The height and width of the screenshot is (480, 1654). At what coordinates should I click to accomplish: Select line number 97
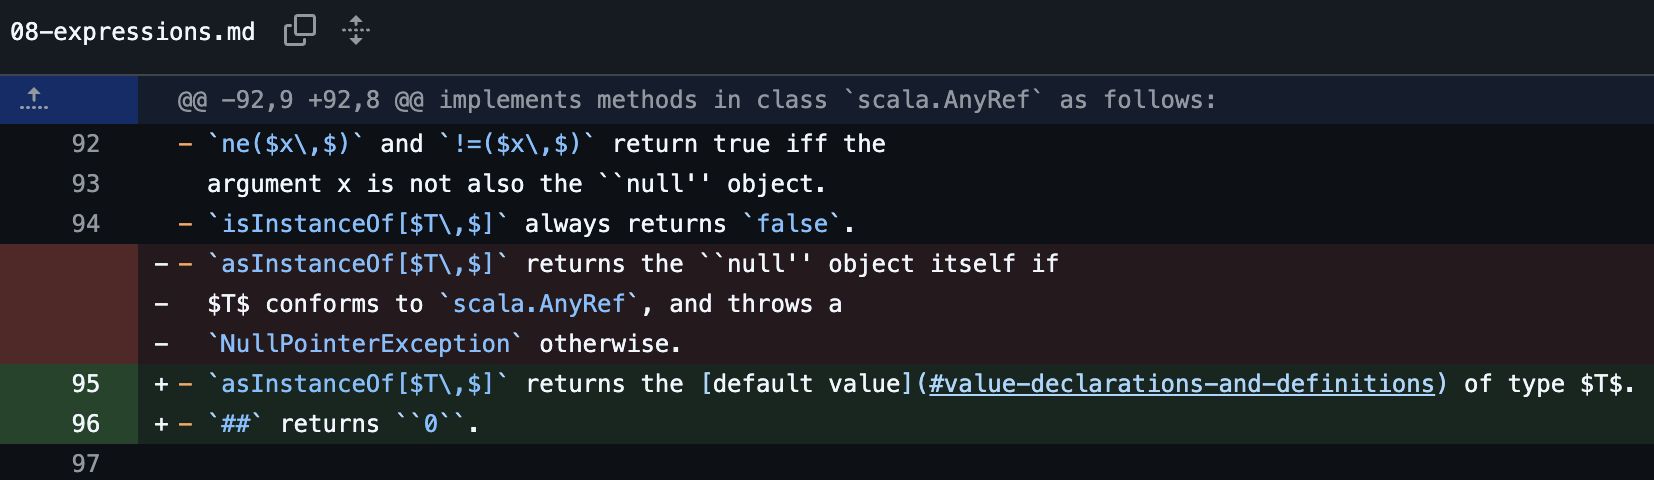(x=86, y=464)
